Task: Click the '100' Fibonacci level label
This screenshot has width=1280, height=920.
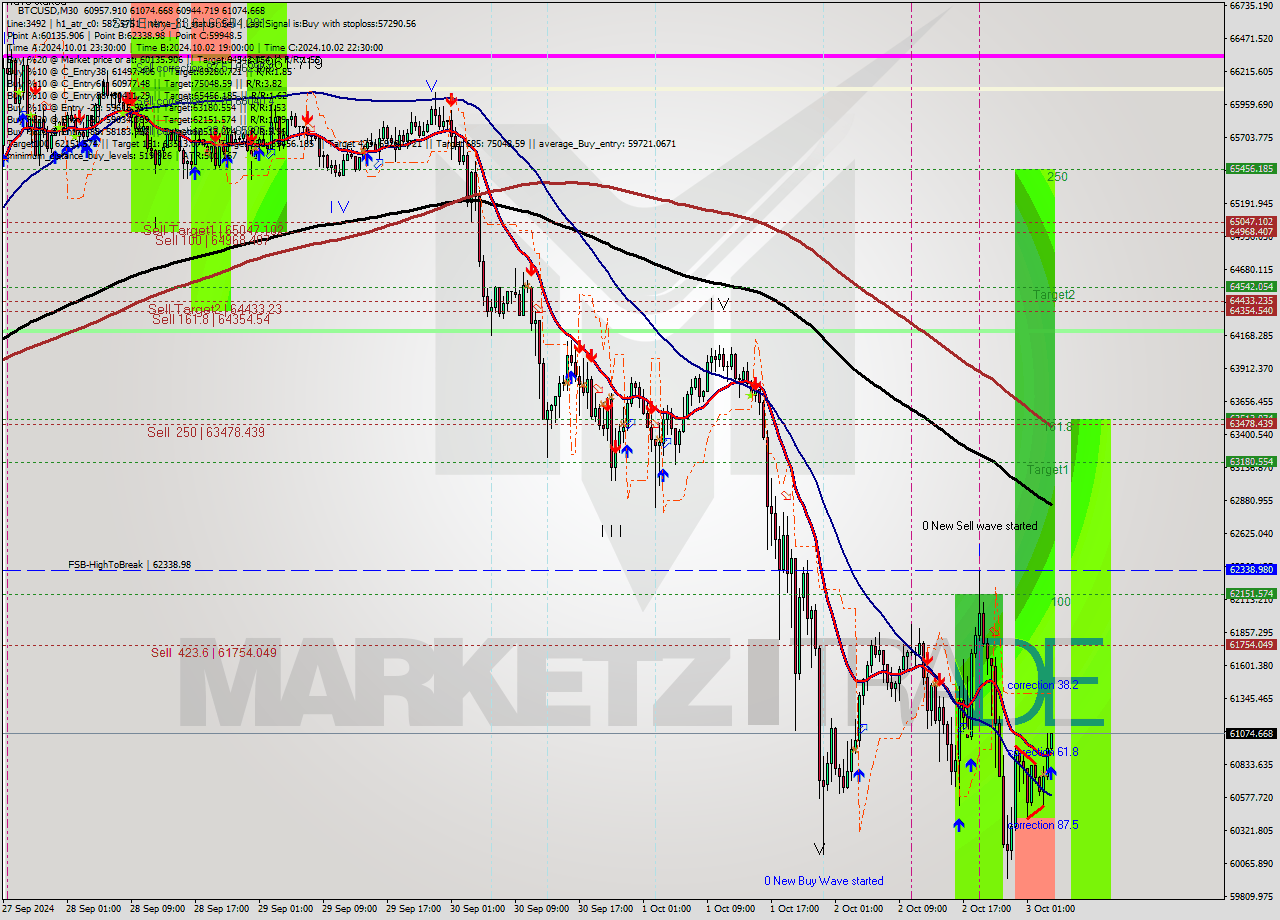Action: click(1061, 602)
